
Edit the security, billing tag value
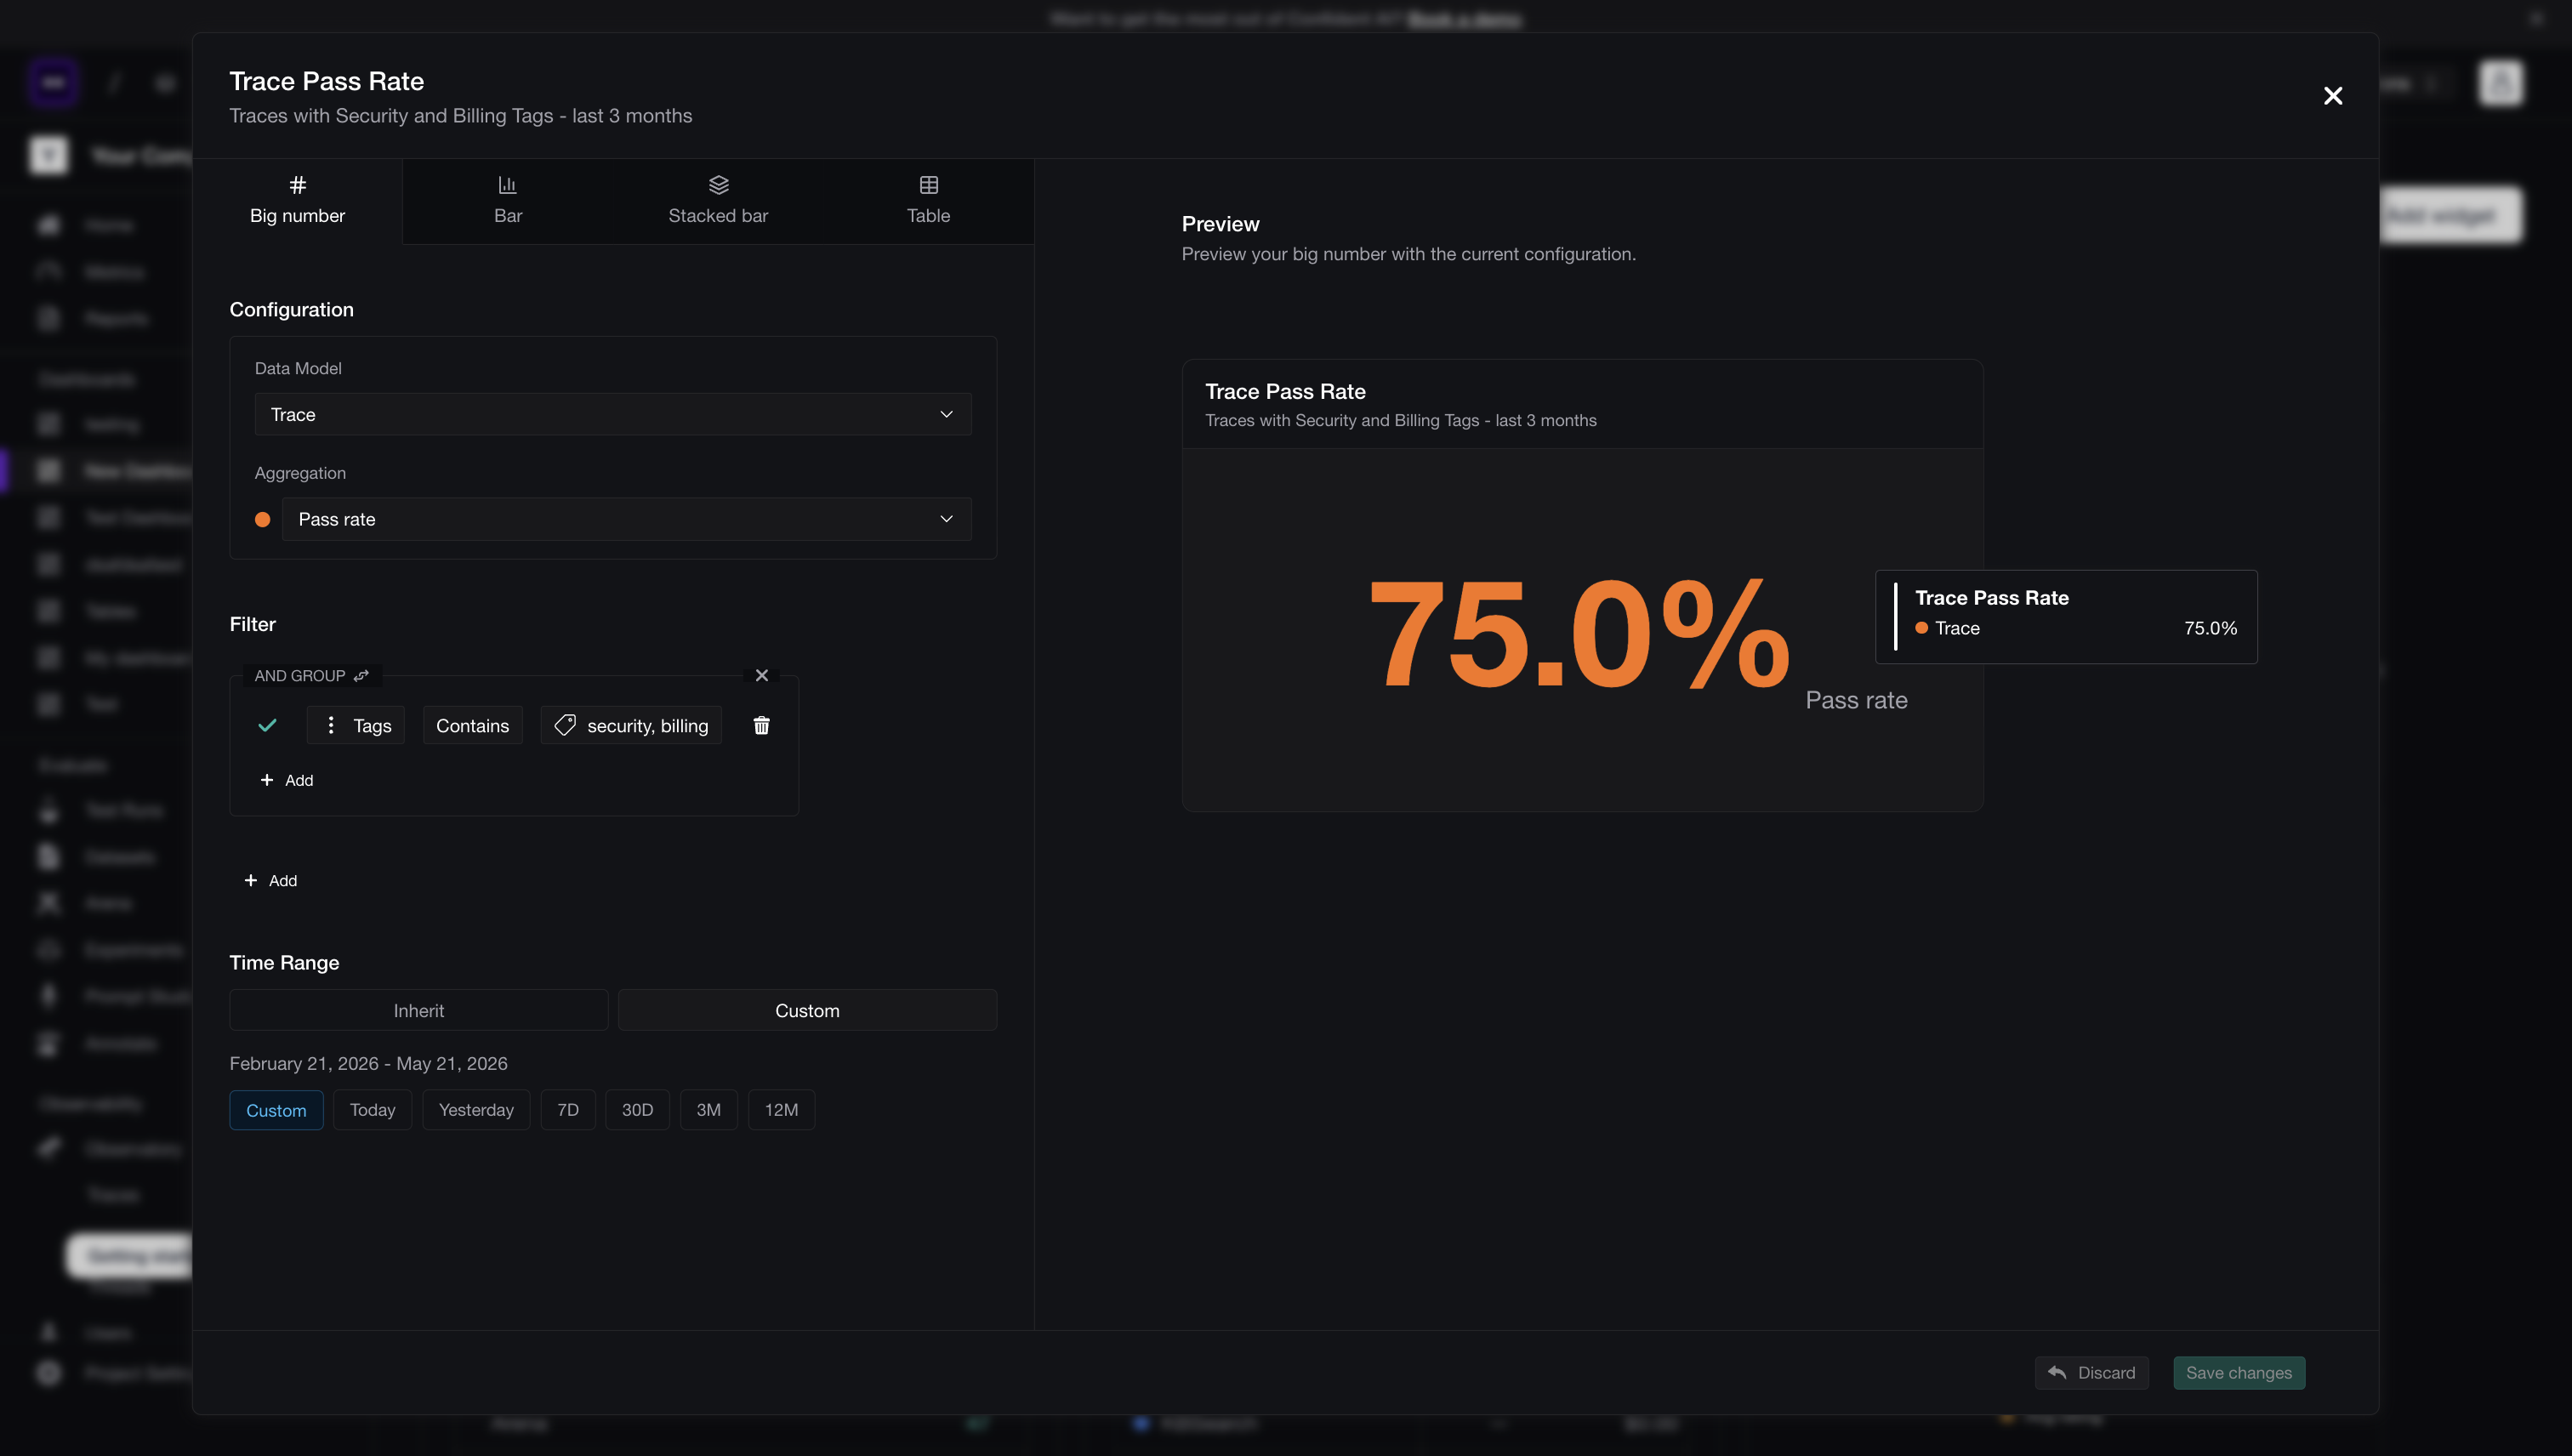pyautogui.click(x=631, y=726)
